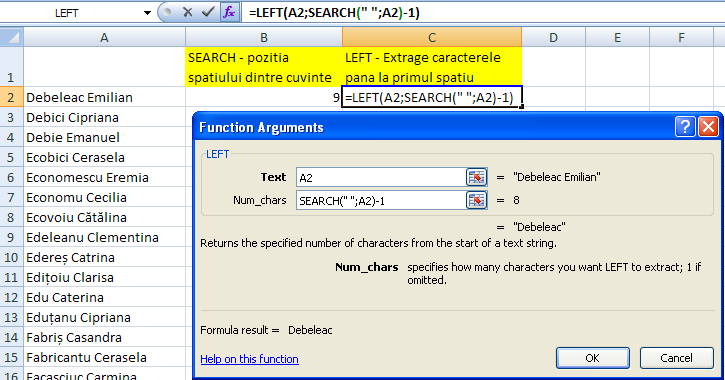
Task: Click the Insert Function fx icon
Action: [229, 12]
